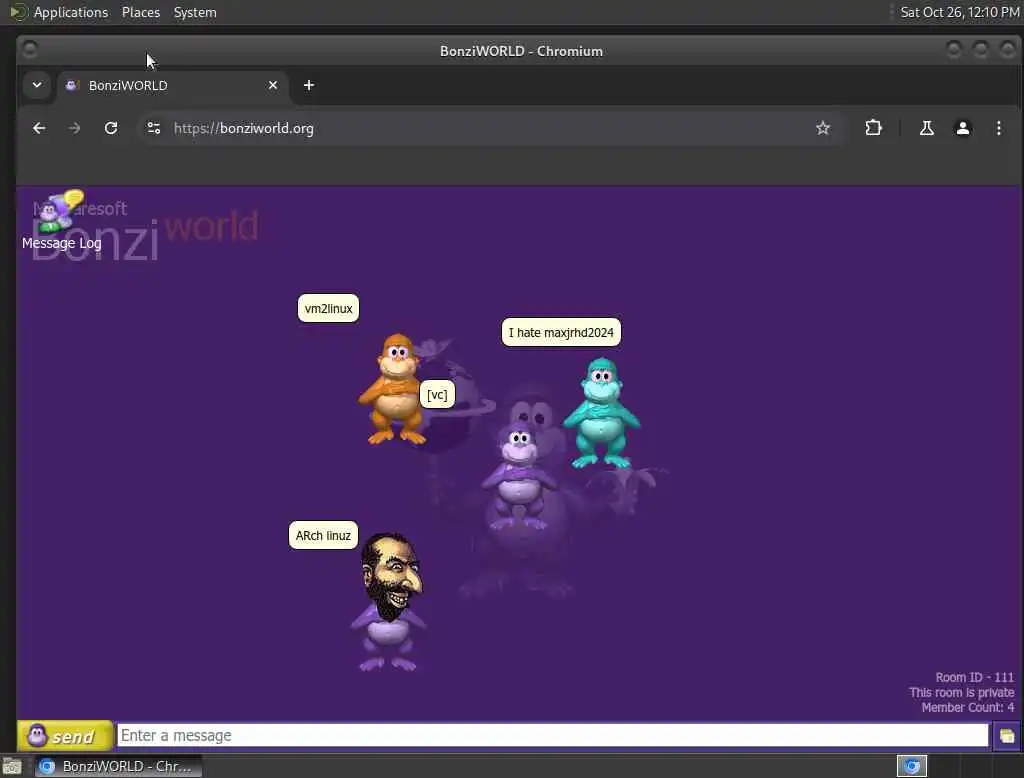
Task: Click the browser forward arrow
Action: [x=74, y=128]
